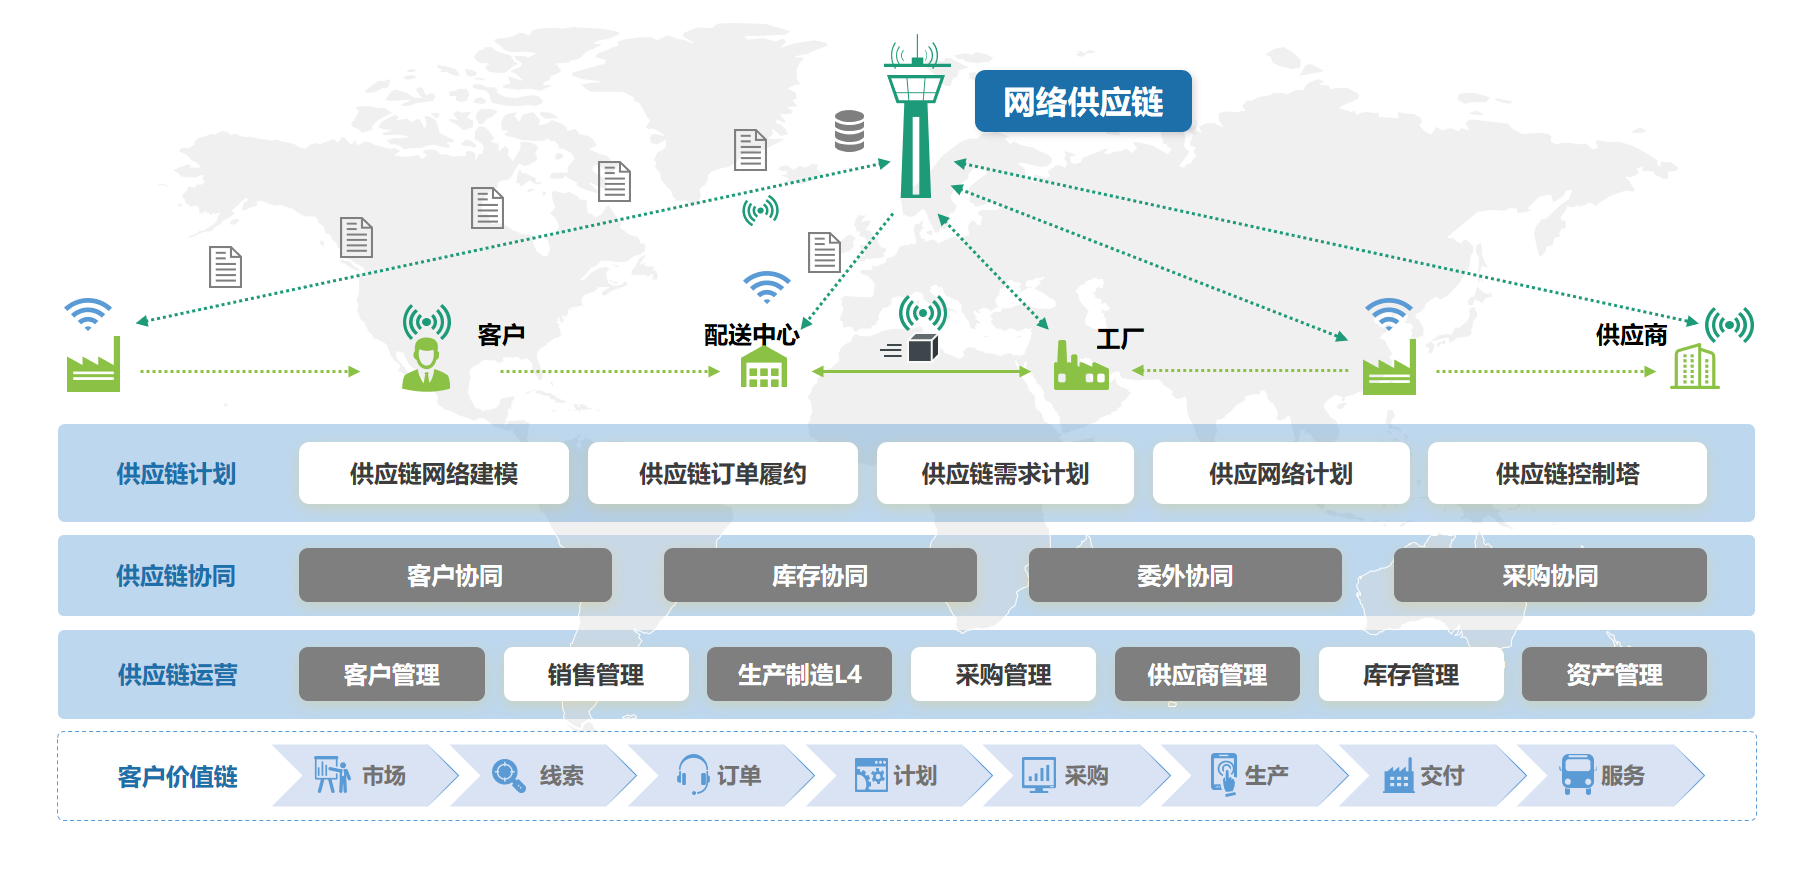Click the 客户协同 gray button
This screenshot has width=1810, height=879.
point(455,576)
